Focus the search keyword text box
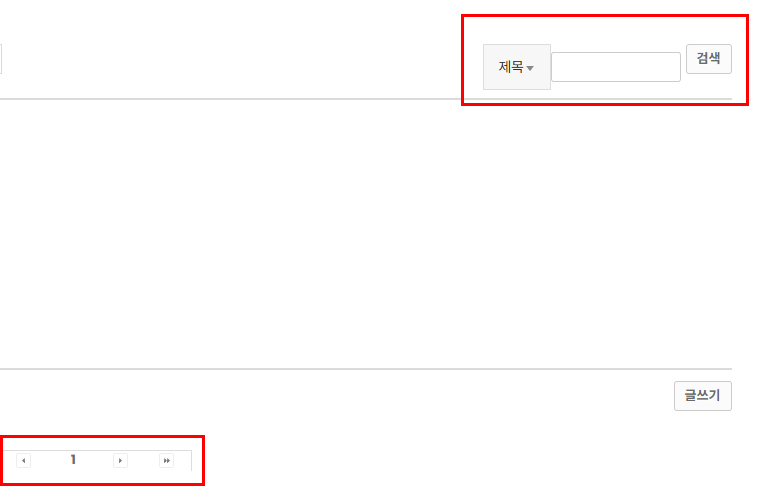This screenshot has width=769, height=491. coord(616,67)
